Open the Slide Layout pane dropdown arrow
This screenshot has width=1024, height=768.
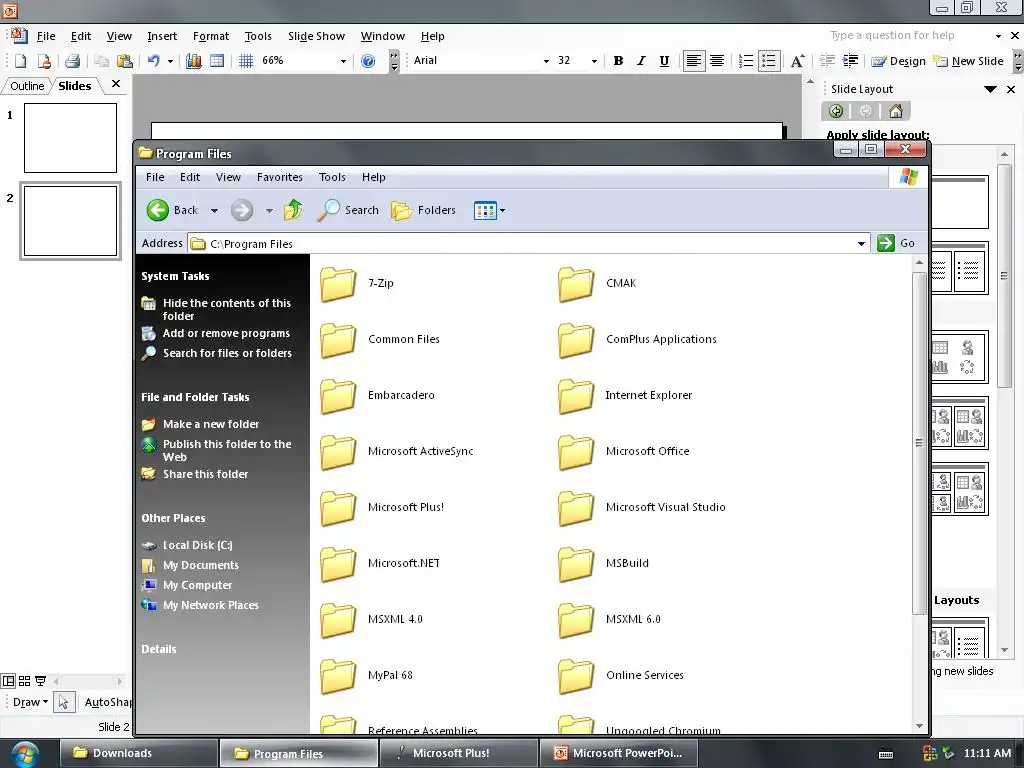pos(990,89)
